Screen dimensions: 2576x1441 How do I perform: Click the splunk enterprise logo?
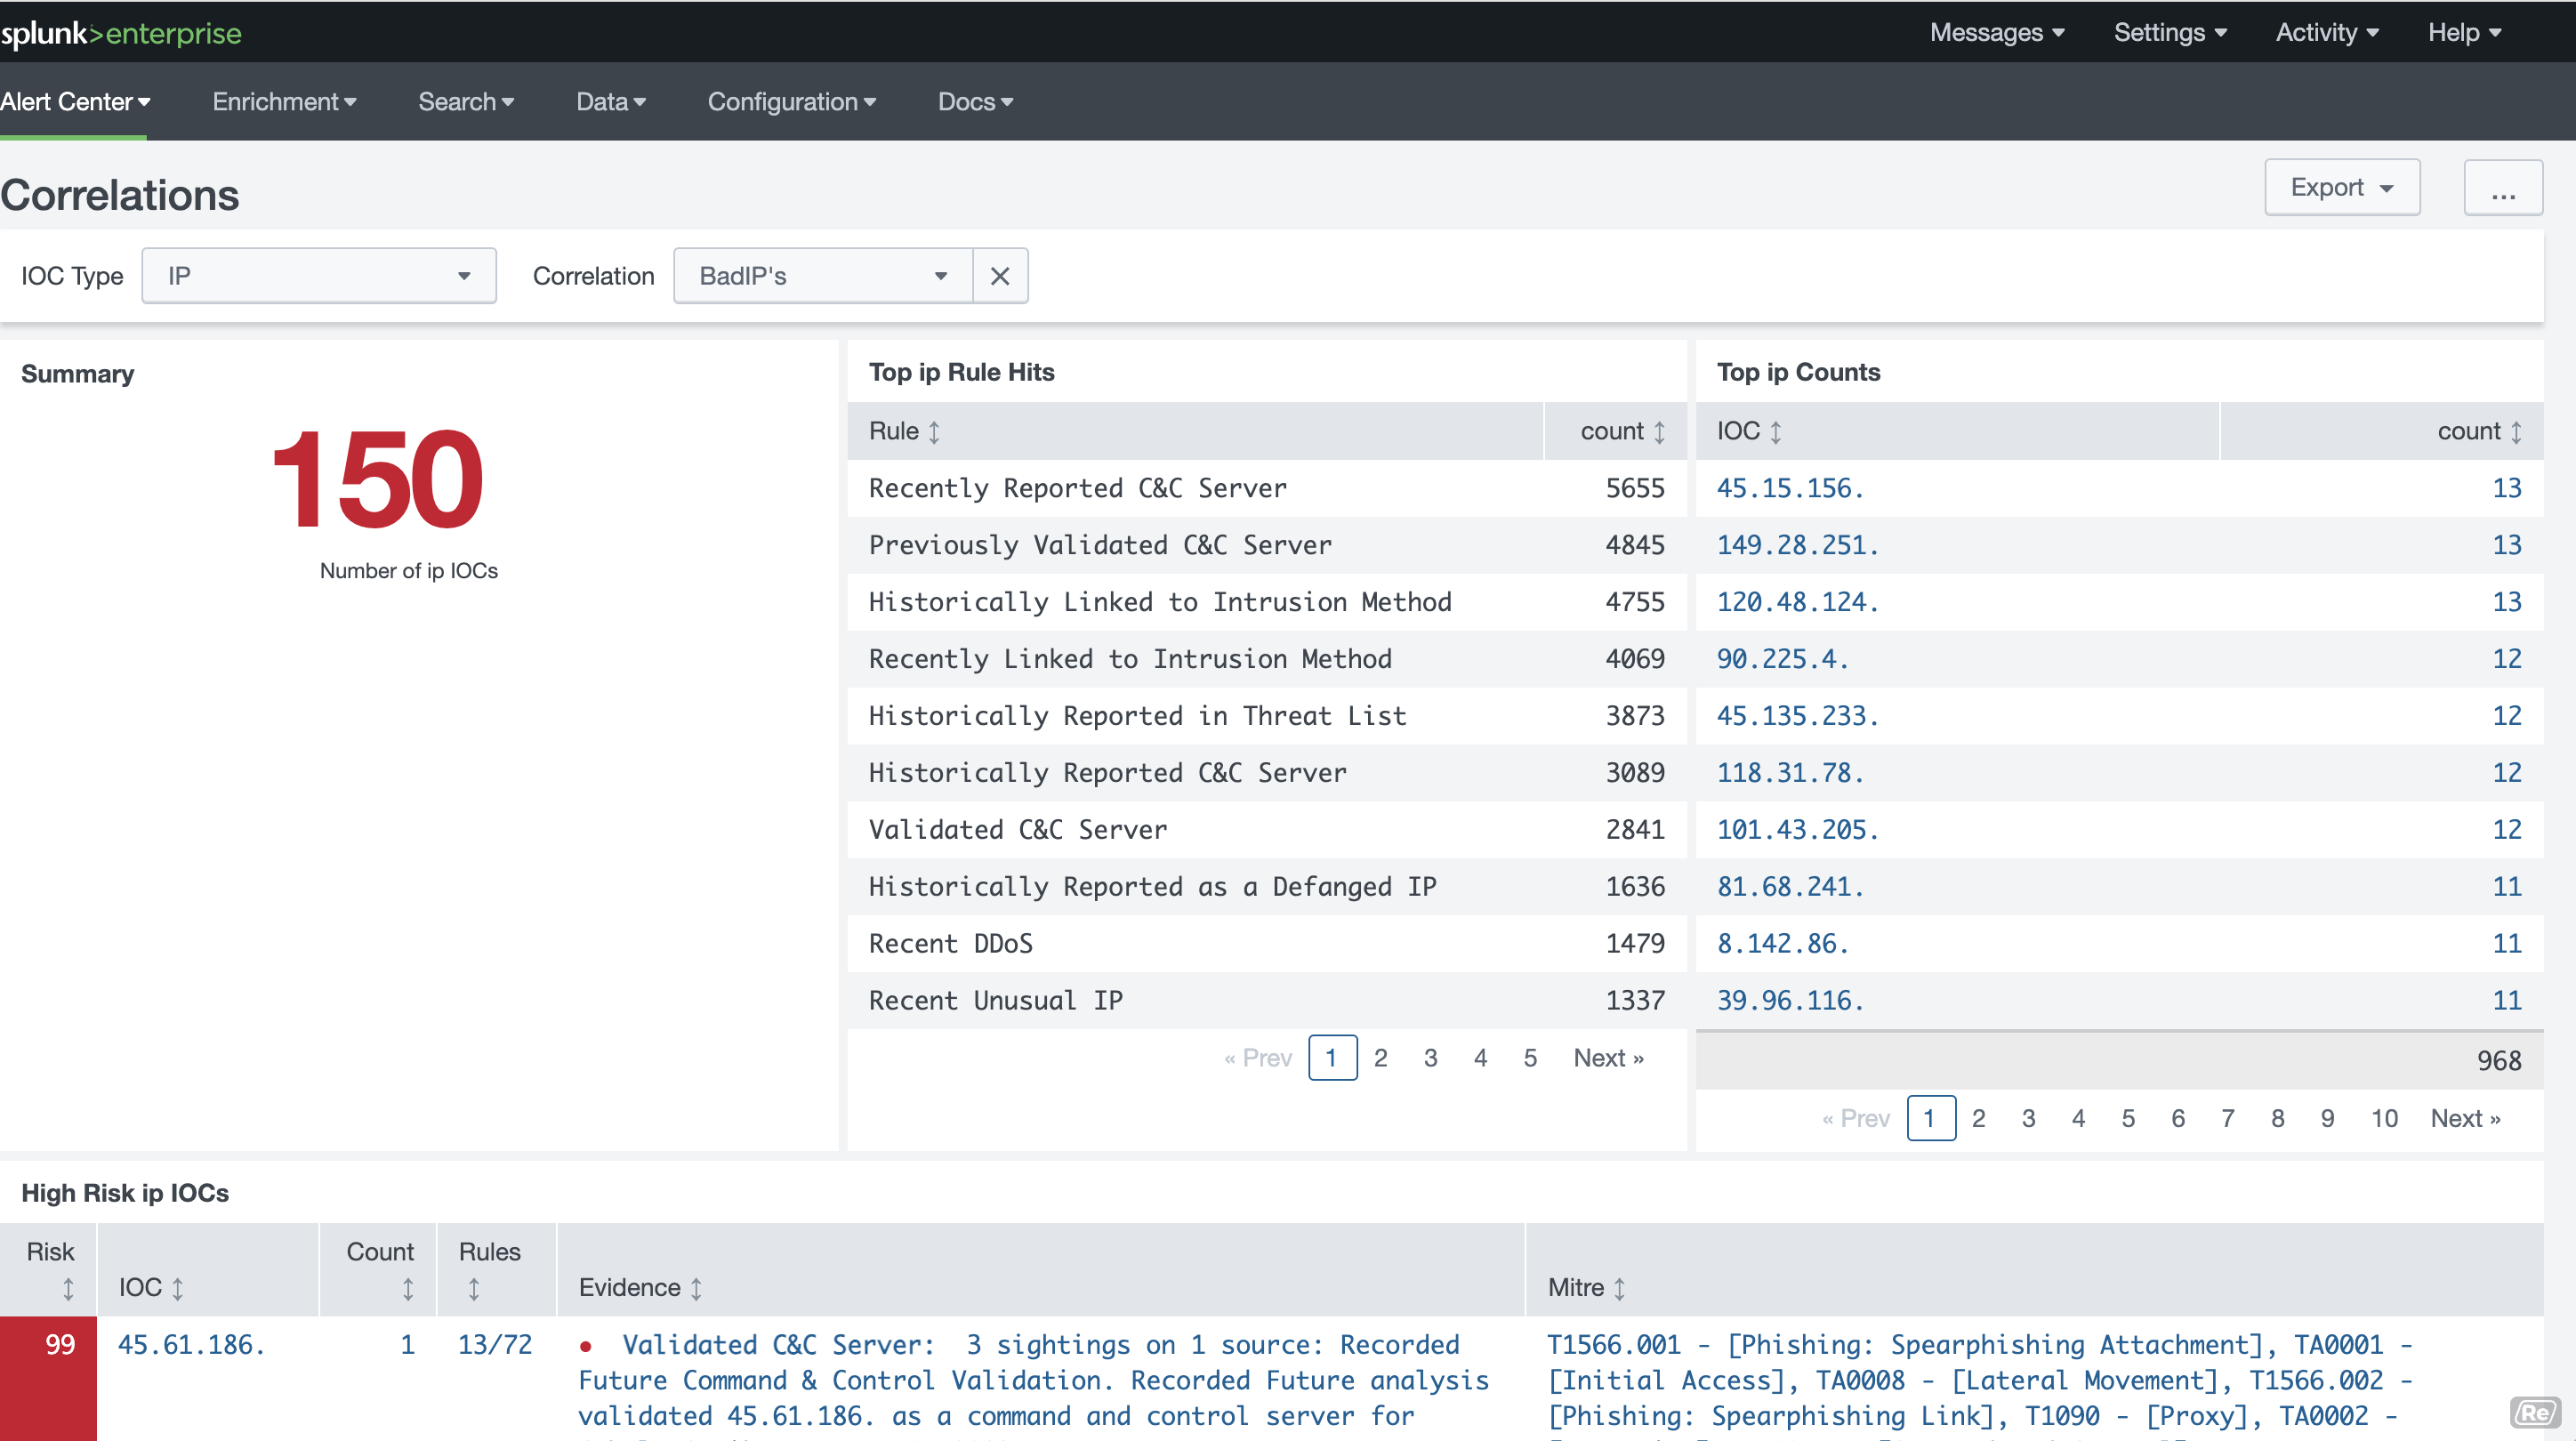[x=121, y=33]
